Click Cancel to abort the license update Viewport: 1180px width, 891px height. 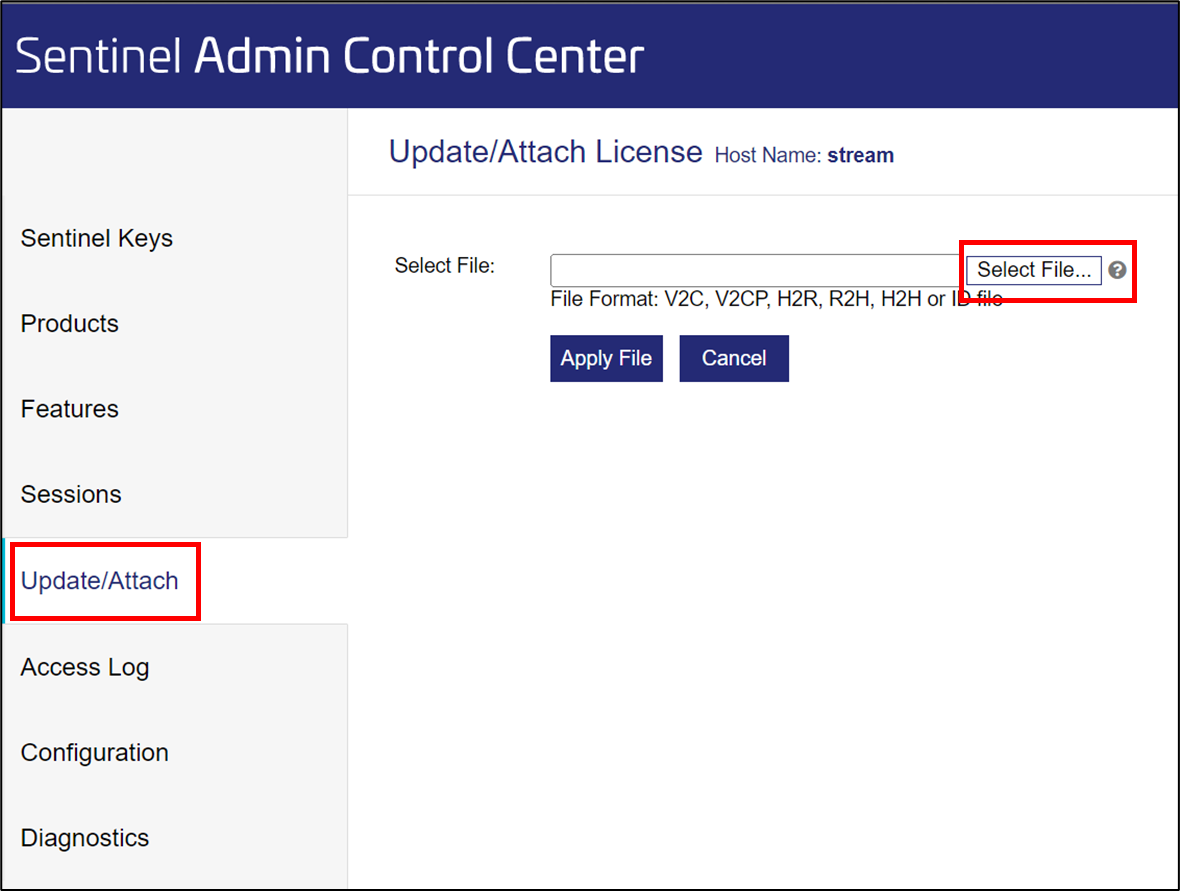coord(734,358)
